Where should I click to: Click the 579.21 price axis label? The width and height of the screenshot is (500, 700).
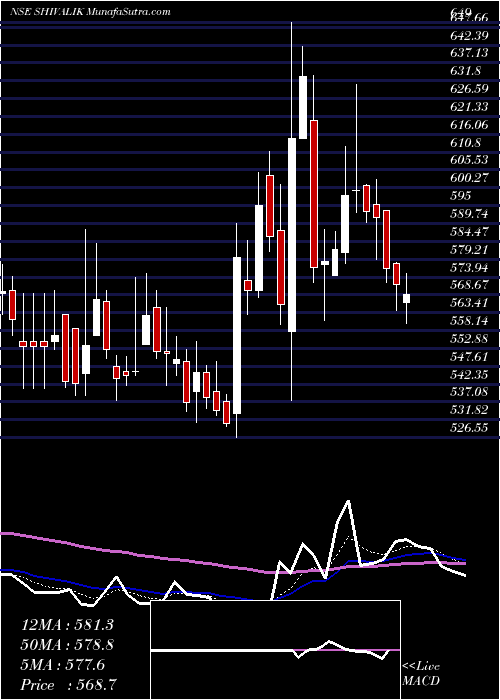469,249
